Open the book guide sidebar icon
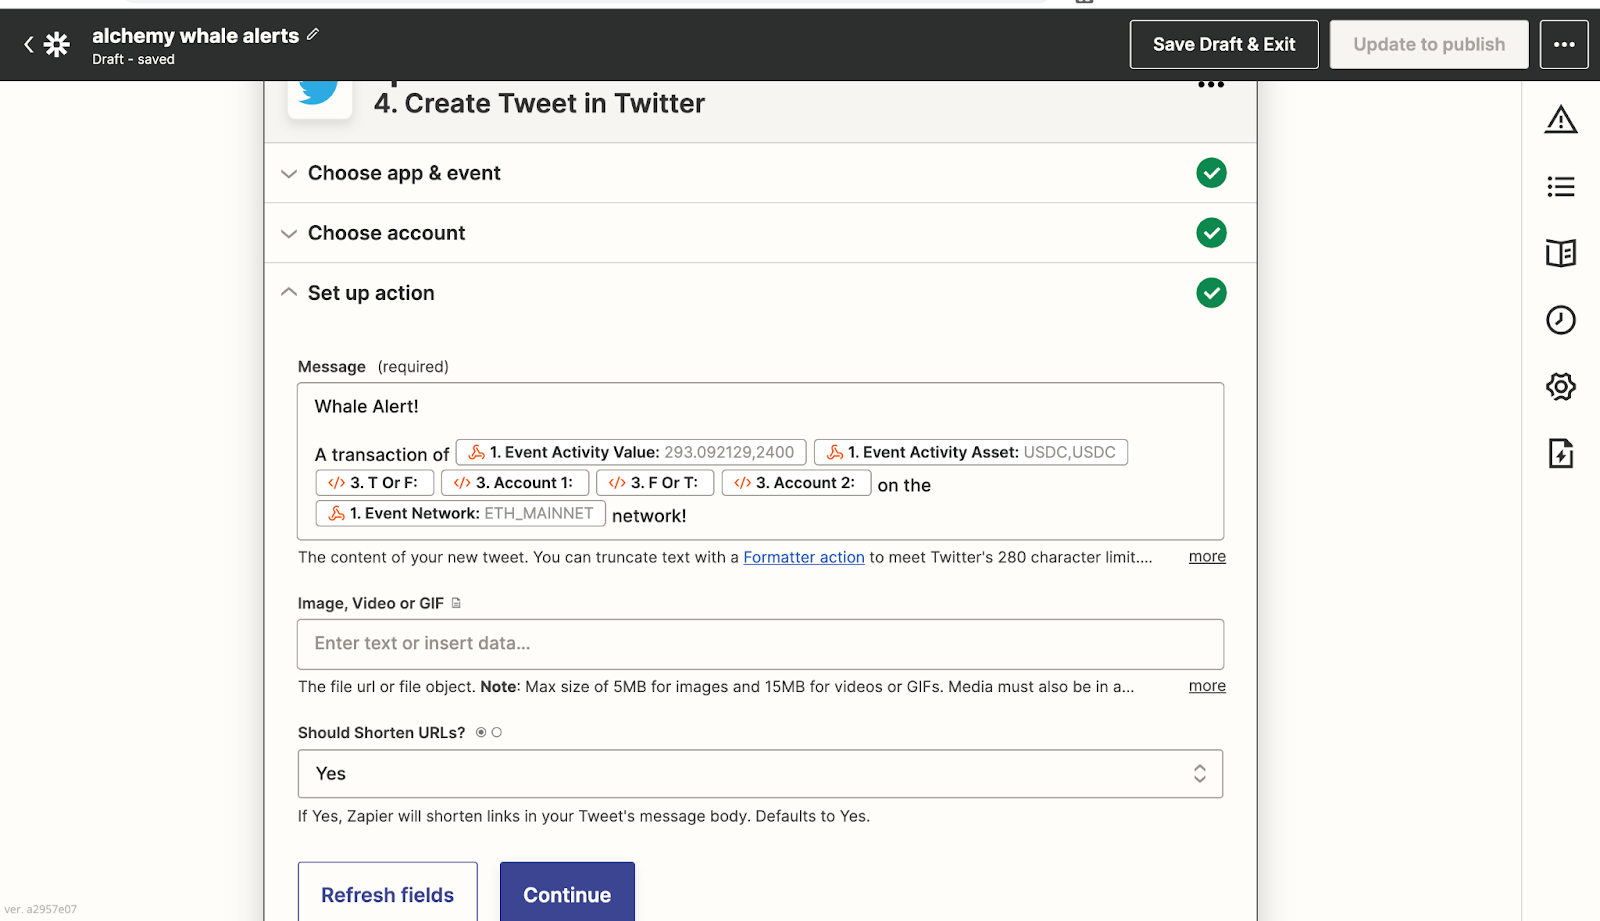The image size is (1600, 921). pyautogui.click(x=1560, y=253)
